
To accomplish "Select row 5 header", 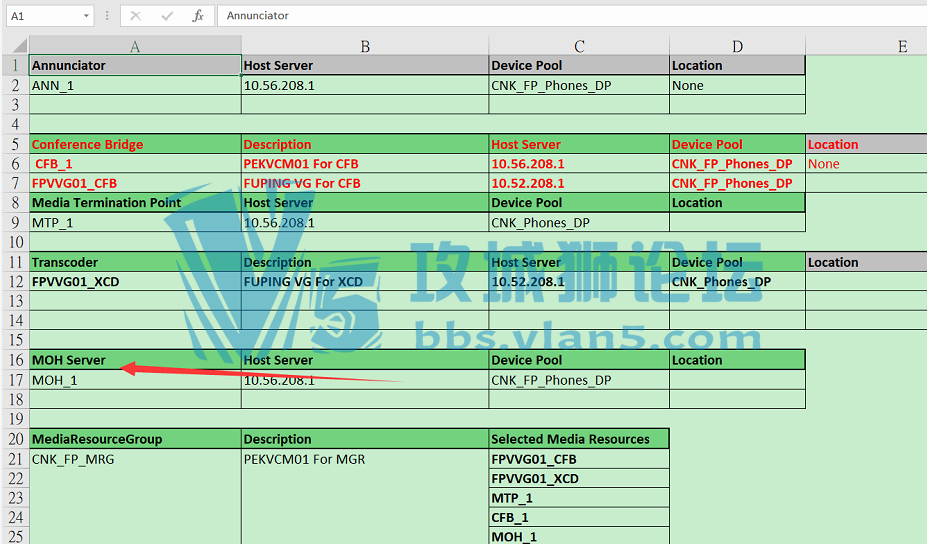I will (x=15, y=144).
